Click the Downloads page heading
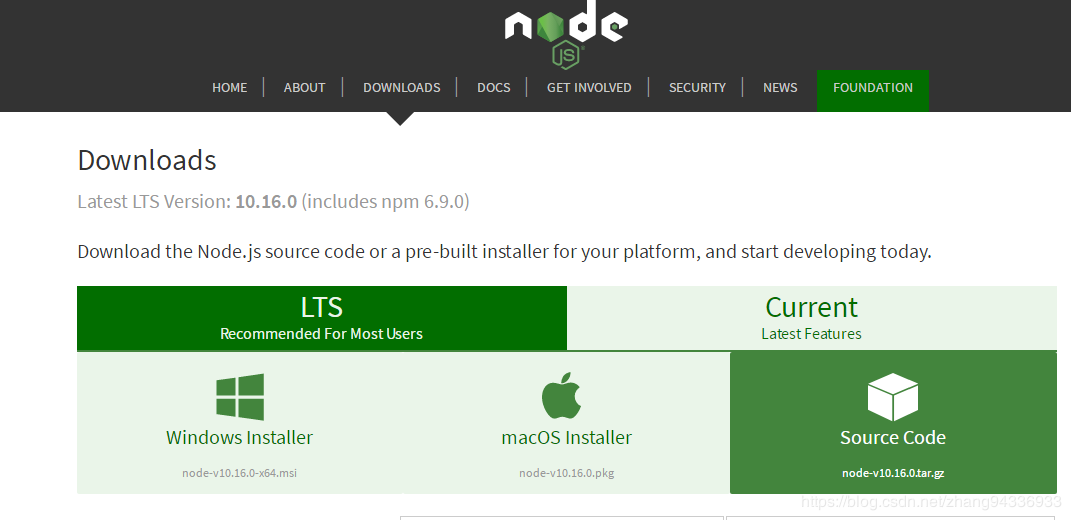1071x520 pixels. click(x=147, y=161)
